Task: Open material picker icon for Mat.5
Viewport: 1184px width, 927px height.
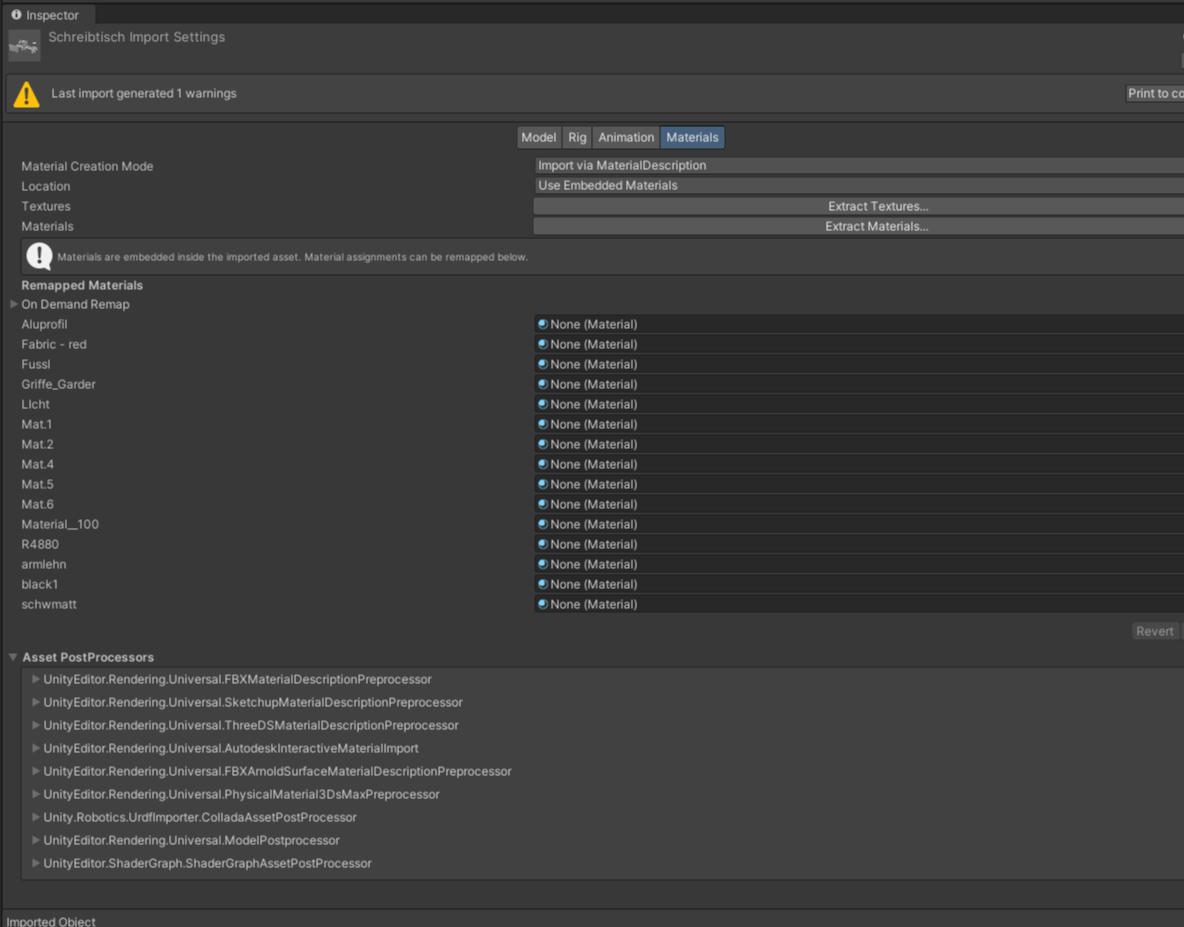Action: pyautogui.click(x=542, y=484)
